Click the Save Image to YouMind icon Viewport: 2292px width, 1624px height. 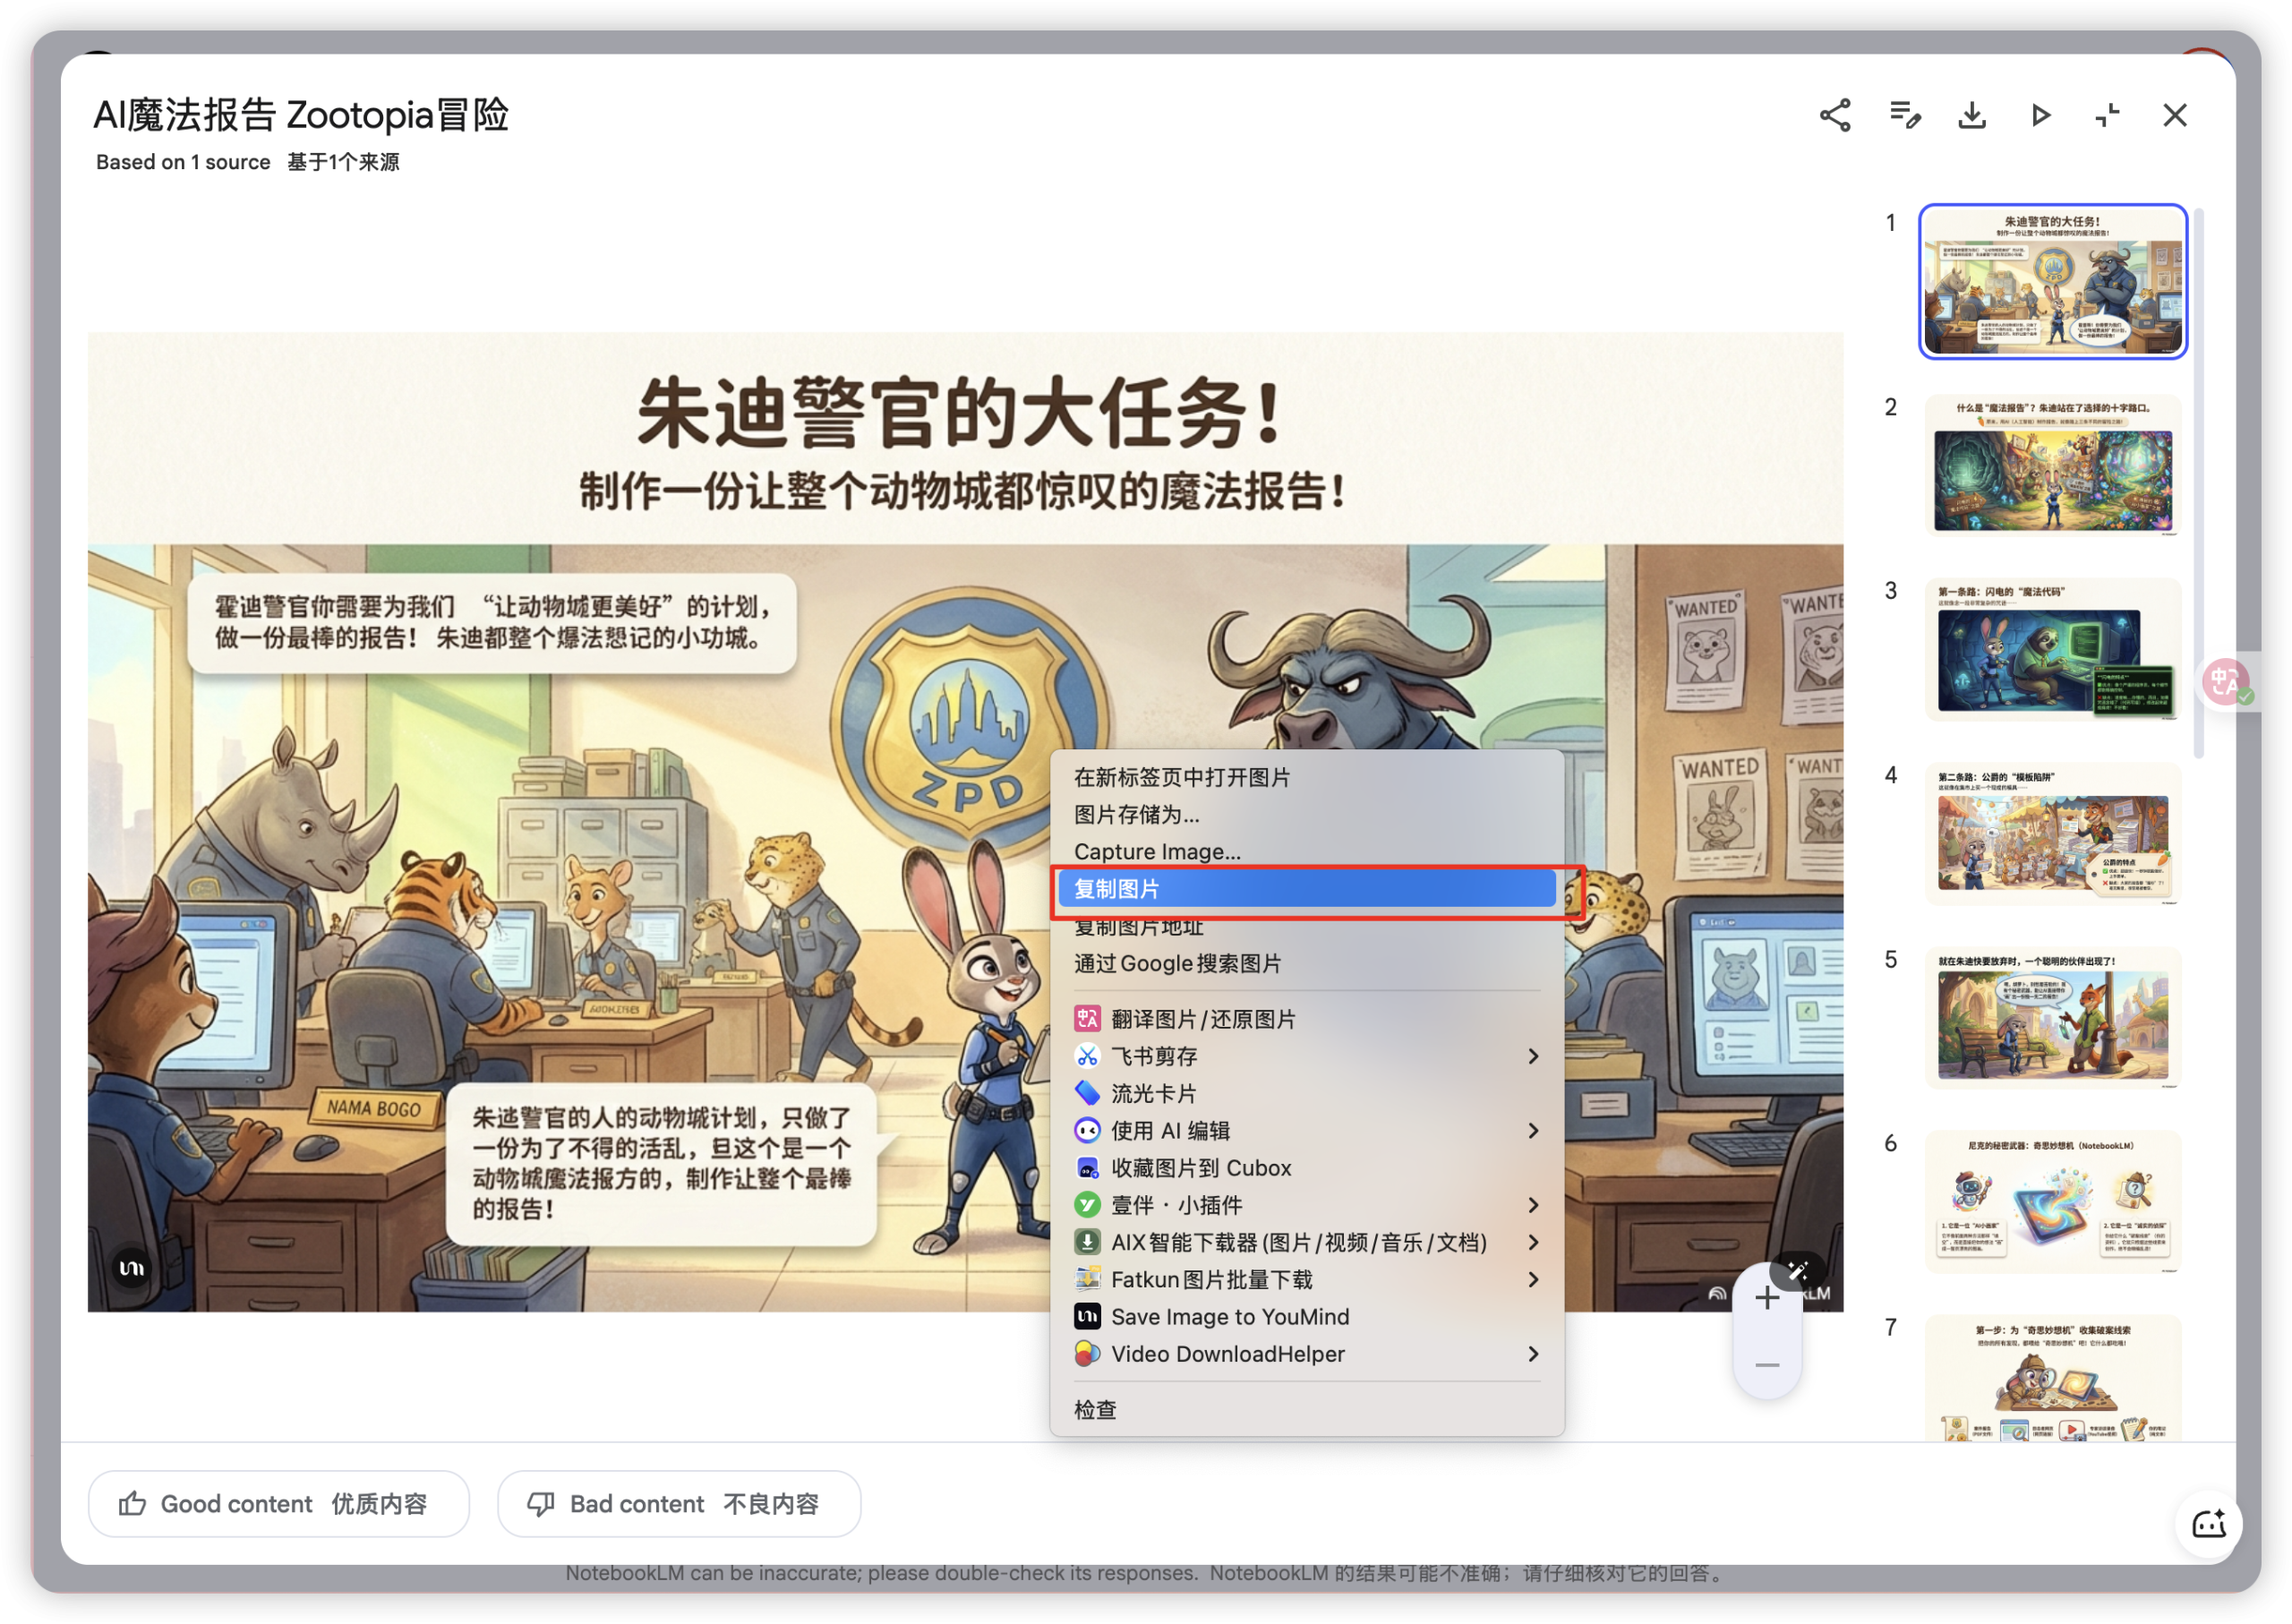pos(1087,1317)
